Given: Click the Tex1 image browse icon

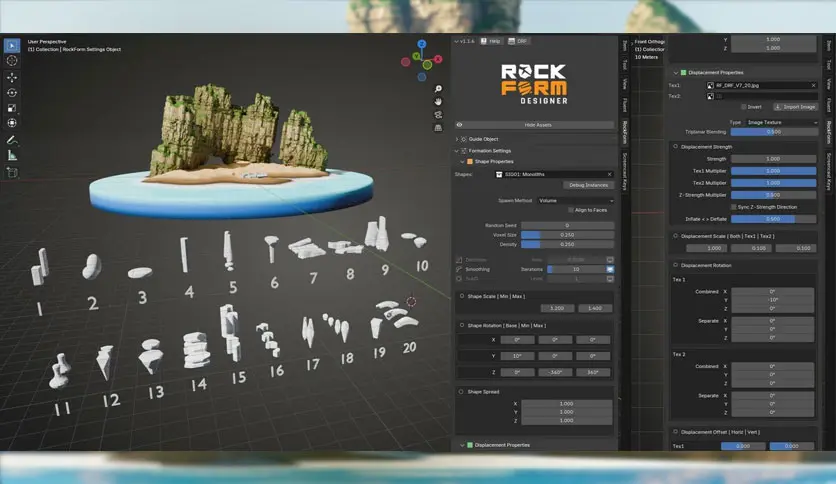Looking at the screenshot, I should pyautogui.click(x=710, y=85).
